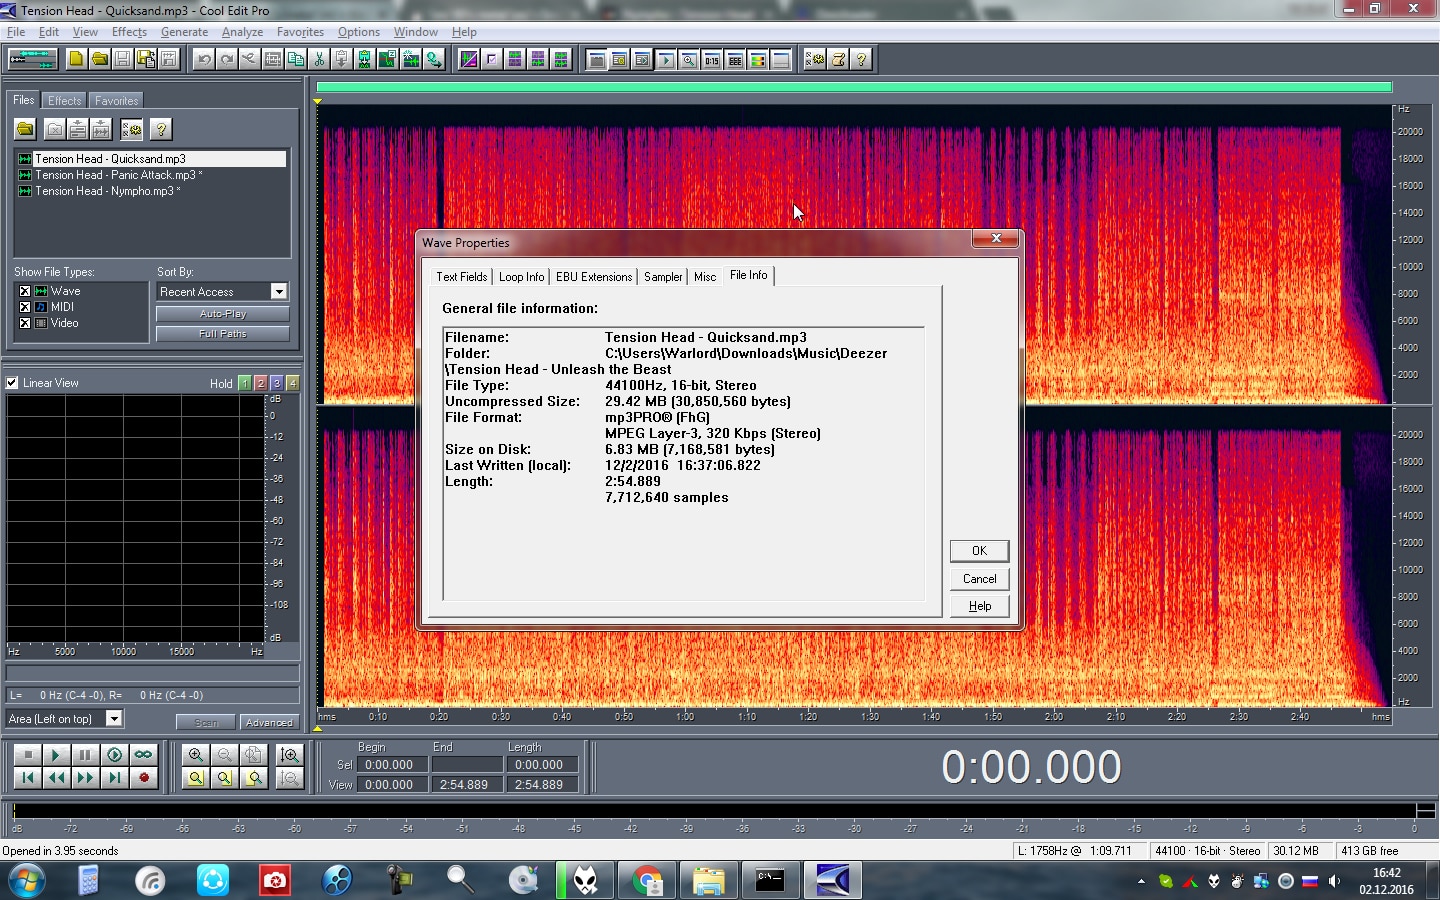This screenshot has height=900, width=1440.
Task: Open Chrome from the Windows taskbar
Action: coord(647,880)
